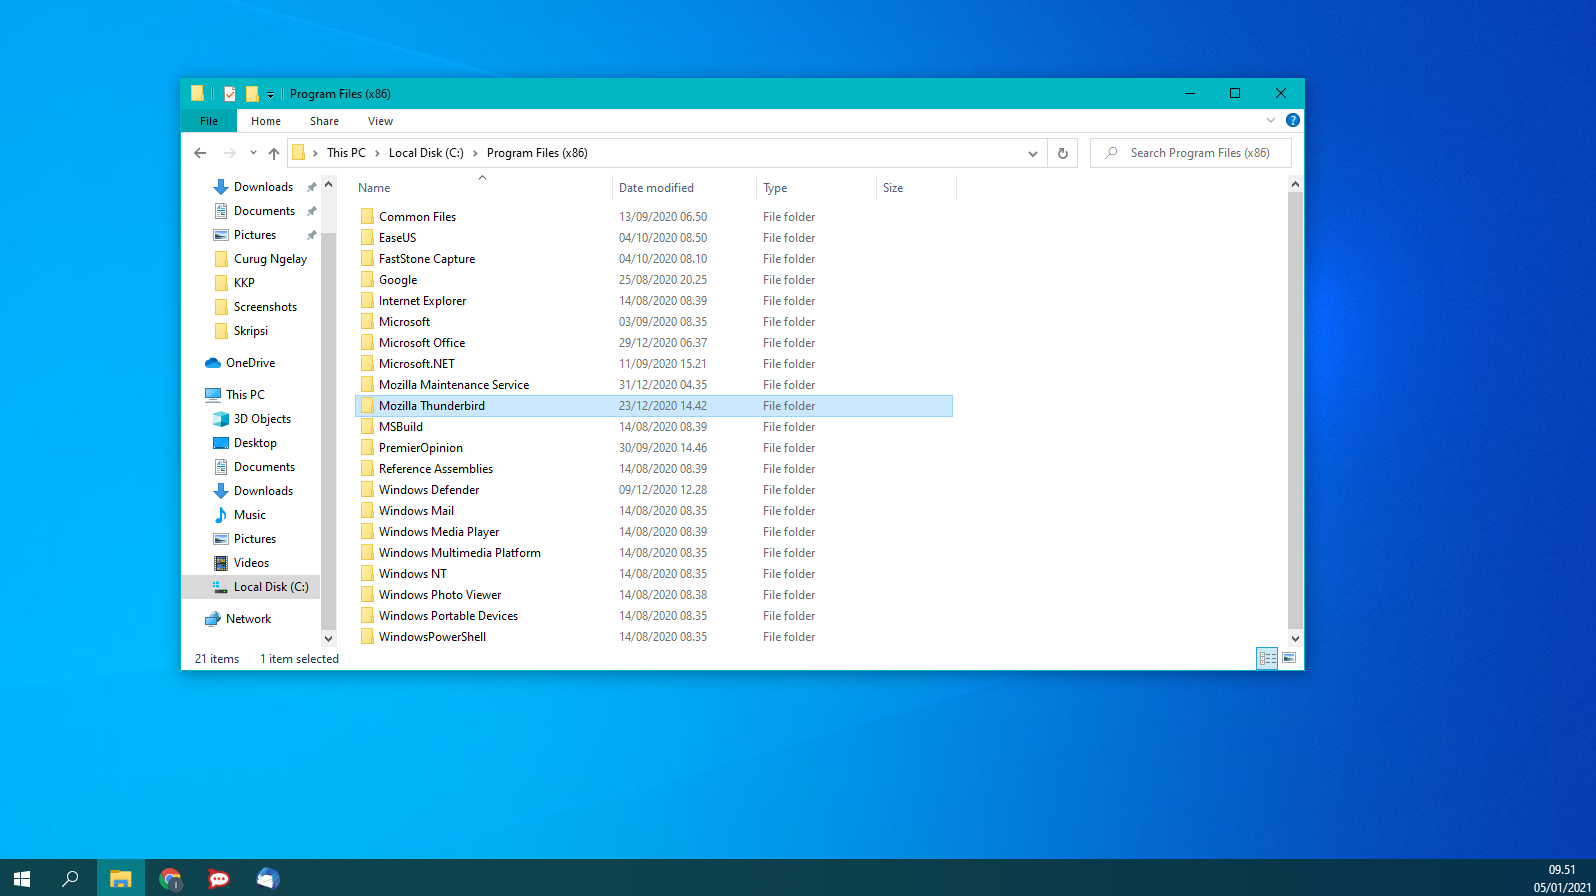The width and height of the screenshot is (1596, 896).
Task: Click Local Disk (C:) in the address breadcrumb
Action: coord(426,153)
